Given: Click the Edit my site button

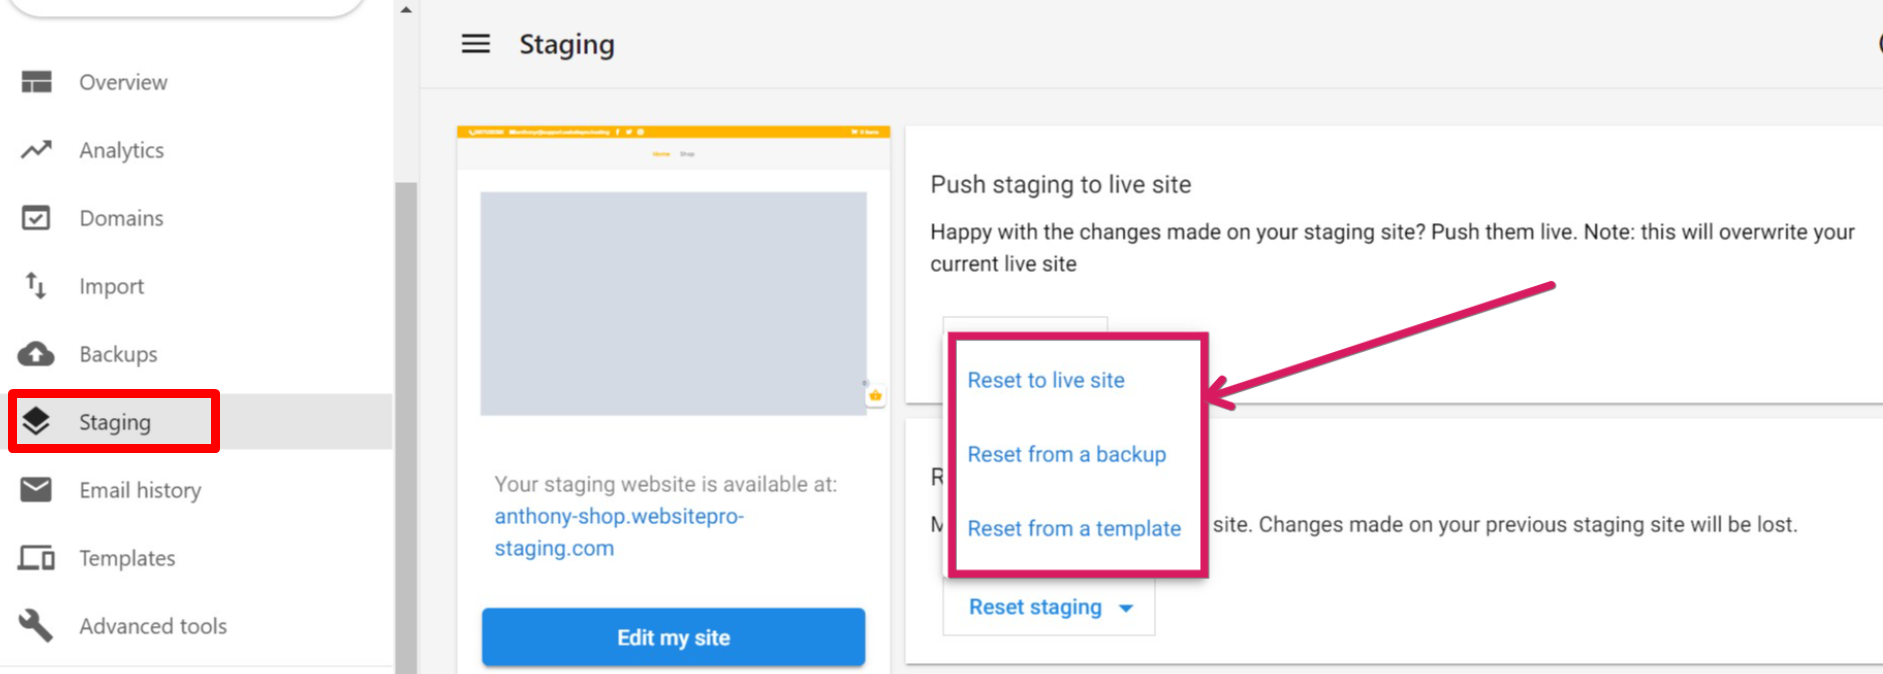Looking at the screenshot, I should pyautogui.click(x=672, y=637).
